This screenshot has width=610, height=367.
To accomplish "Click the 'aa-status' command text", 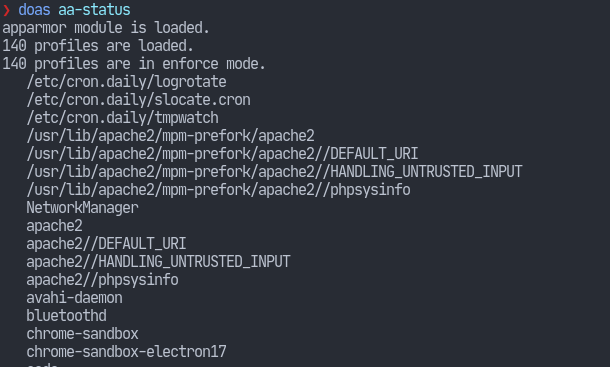I will pyautogui.click(x=94, y=10).
